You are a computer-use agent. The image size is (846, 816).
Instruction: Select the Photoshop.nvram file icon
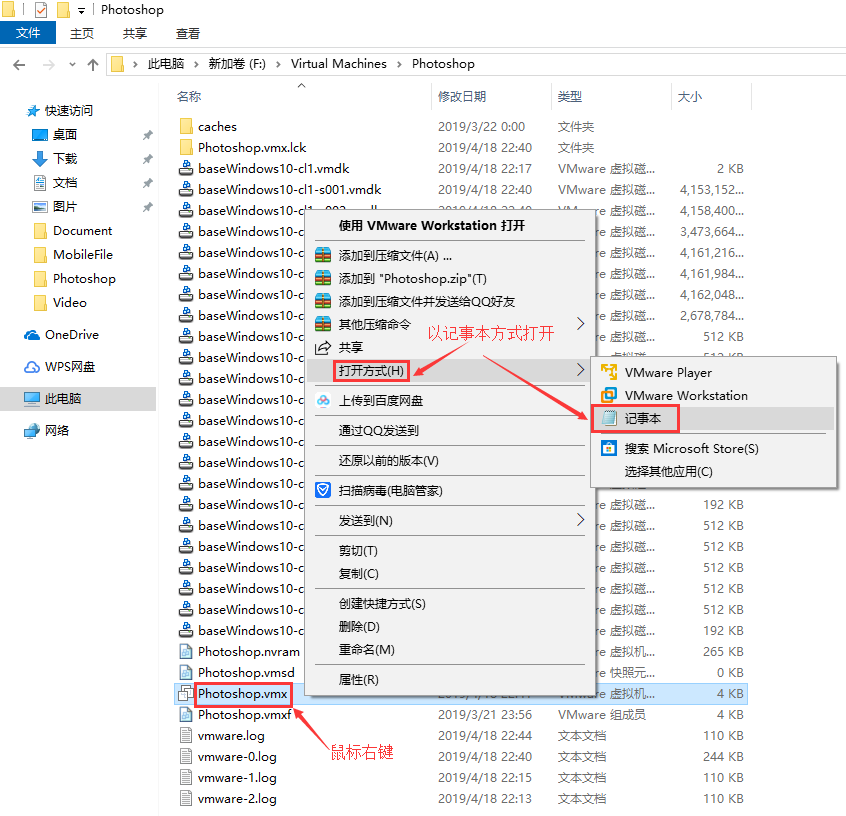click(x=186, y=651)
